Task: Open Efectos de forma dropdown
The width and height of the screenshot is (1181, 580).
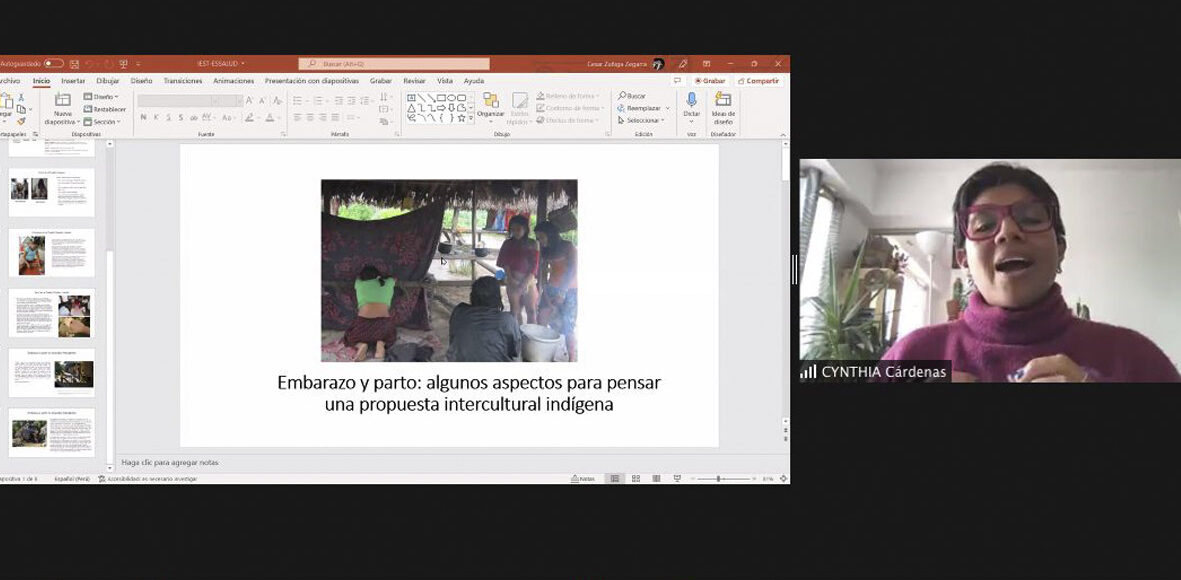Action: coord(569,121)
